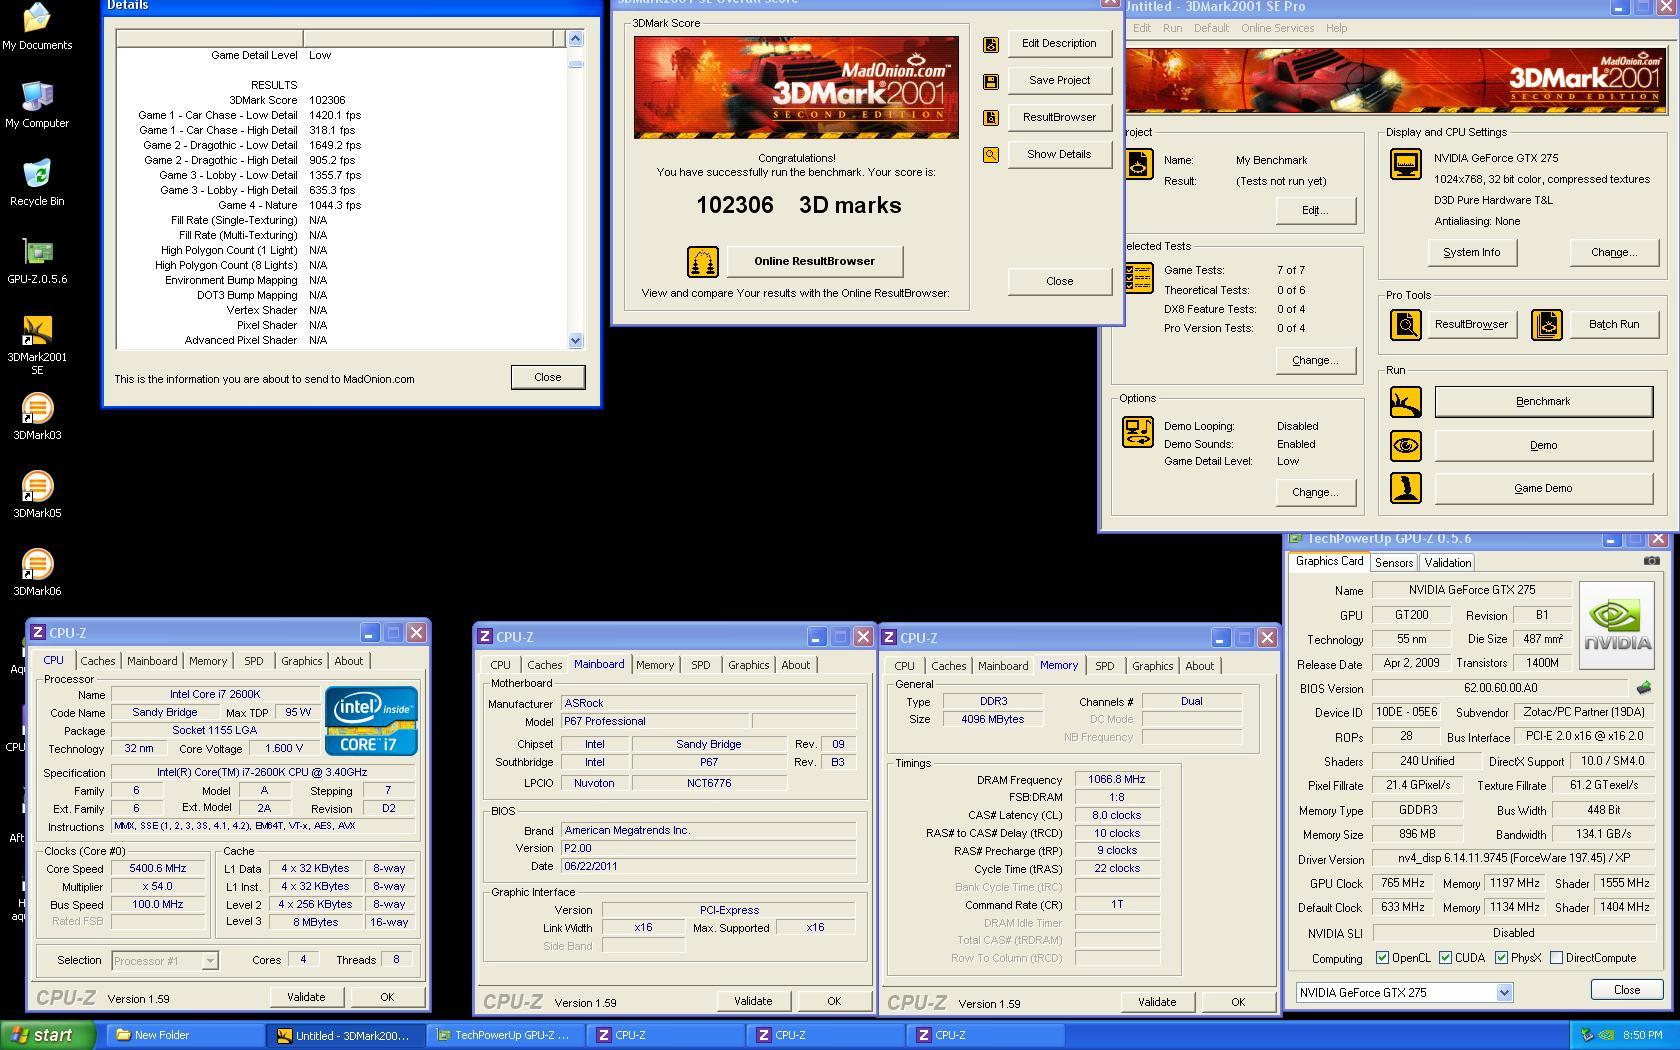
Task: Click Change... under Selected Tests
Action: (x=1314, y=361)
